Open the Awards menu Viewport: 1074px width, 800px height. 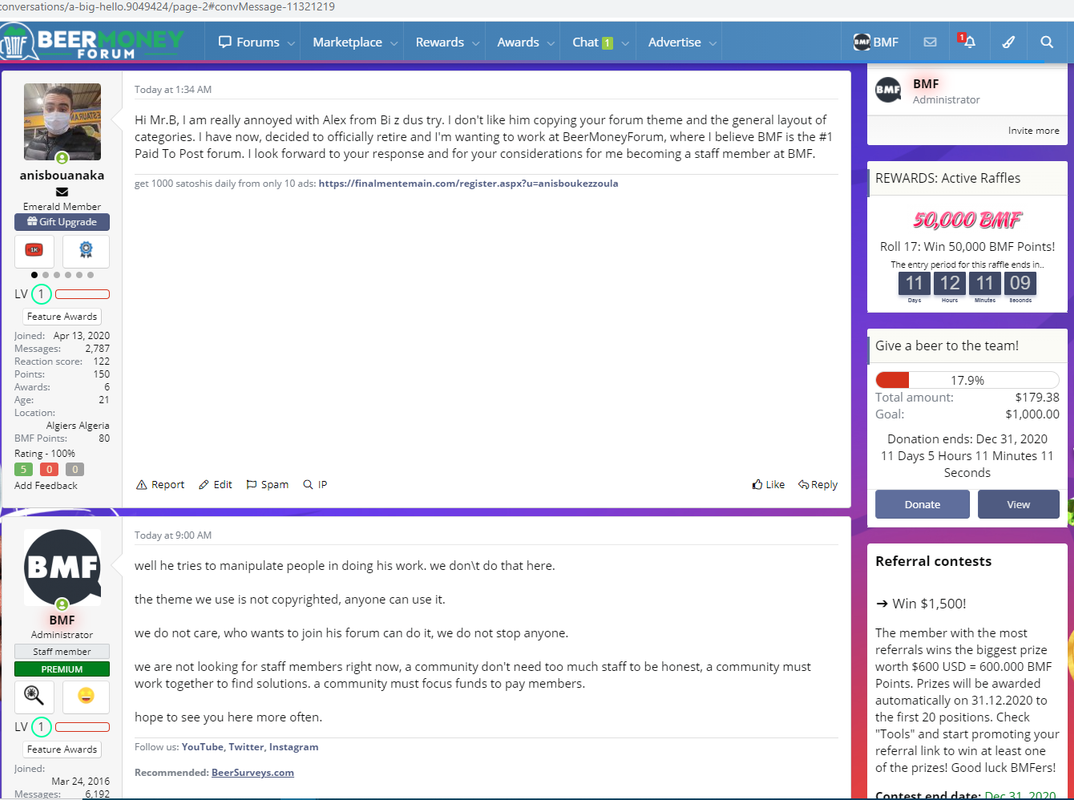(518, 42)
